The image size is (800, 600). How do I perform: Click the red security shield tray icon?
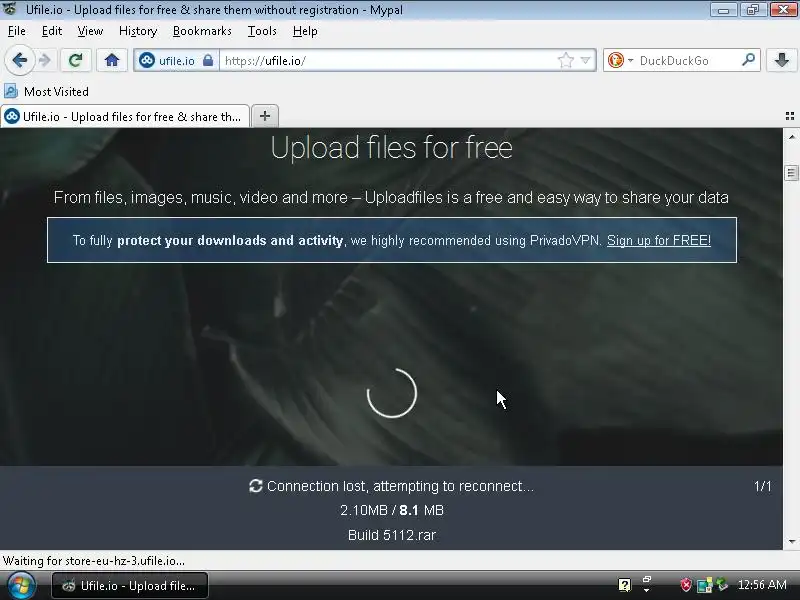pos(686,585)
